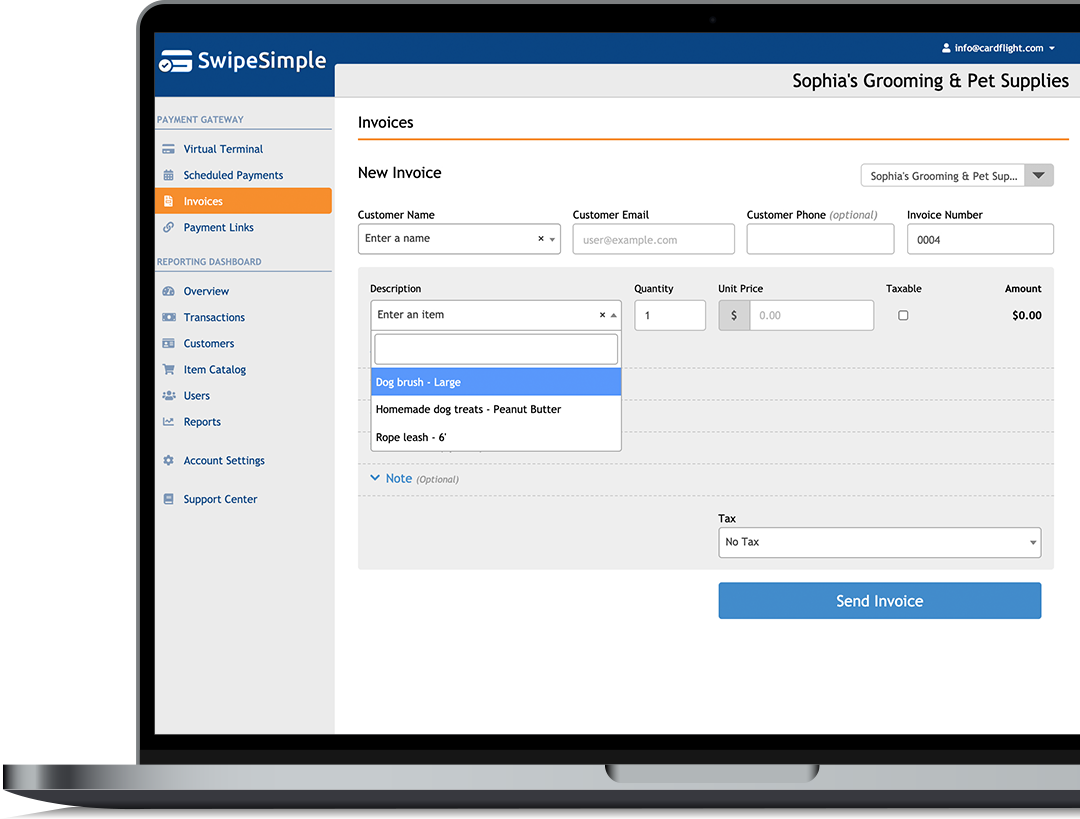
Task: Click the Customer Phone input field
Action: coord(820,240)
